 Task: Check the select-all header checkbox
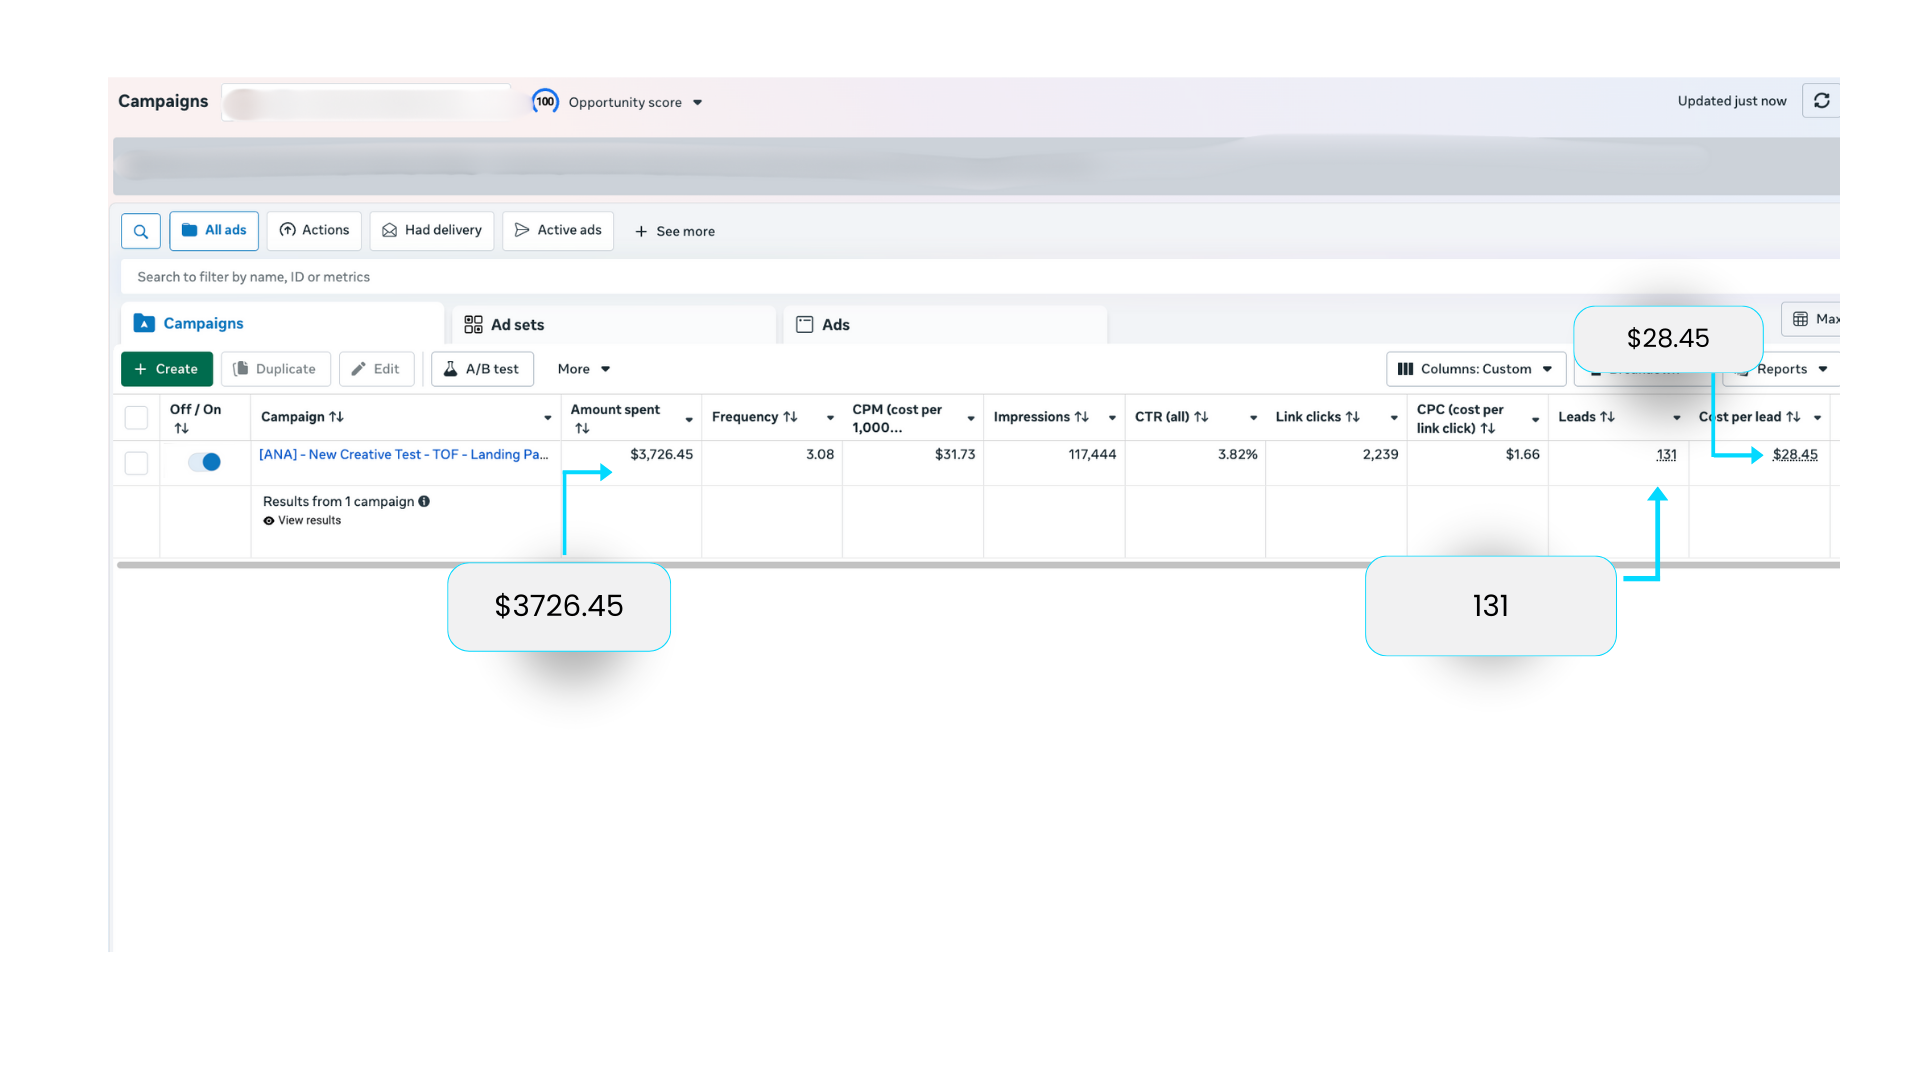click(x=136, y=417)
